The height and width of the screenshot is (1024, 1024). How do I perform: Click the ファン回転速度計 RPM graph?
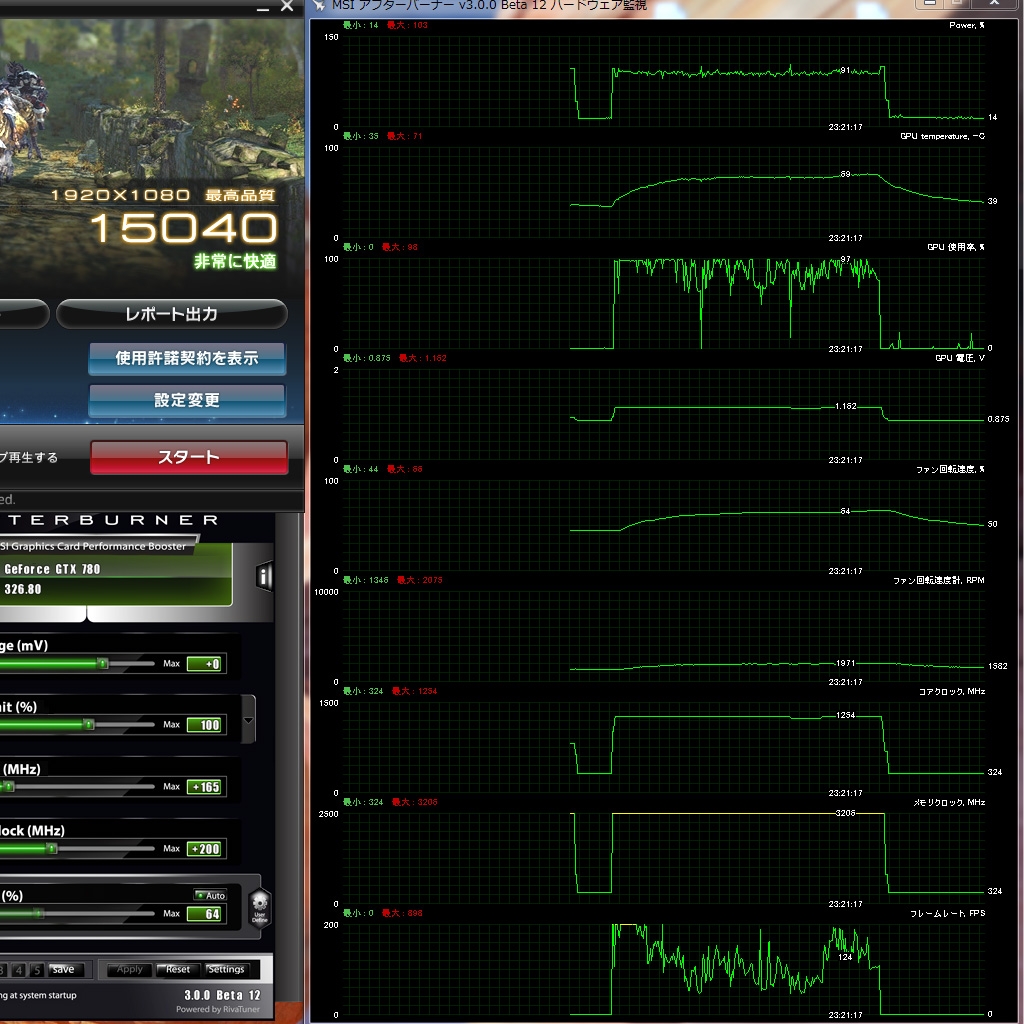(663, 637)
